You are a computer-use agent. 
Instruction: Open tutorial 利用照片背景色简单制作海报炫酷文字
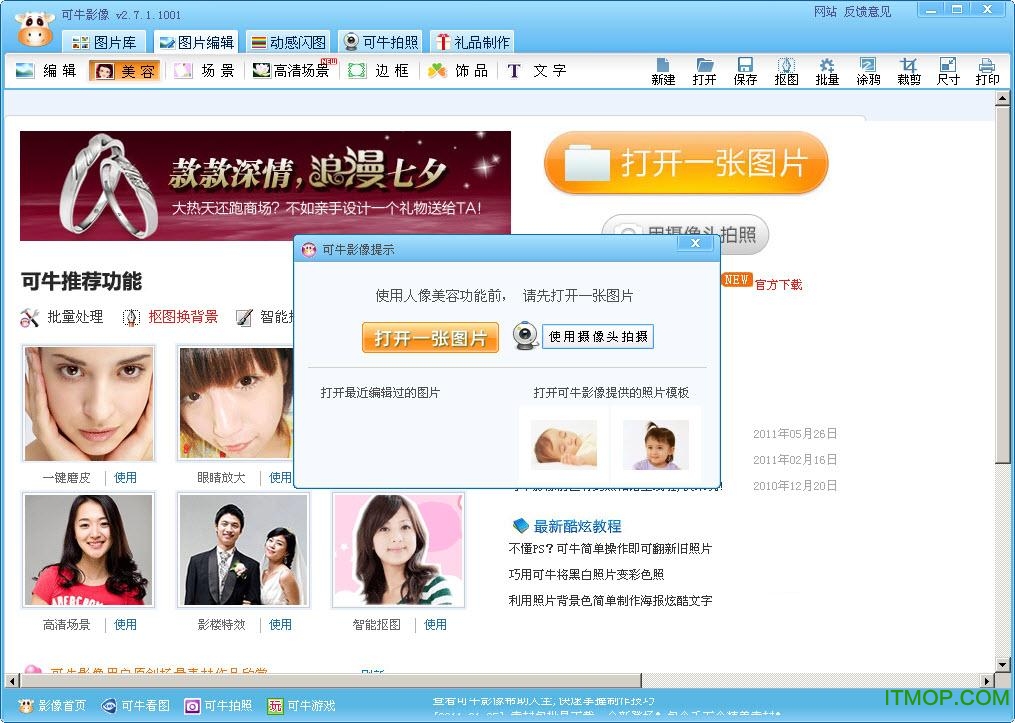(610, 601)
